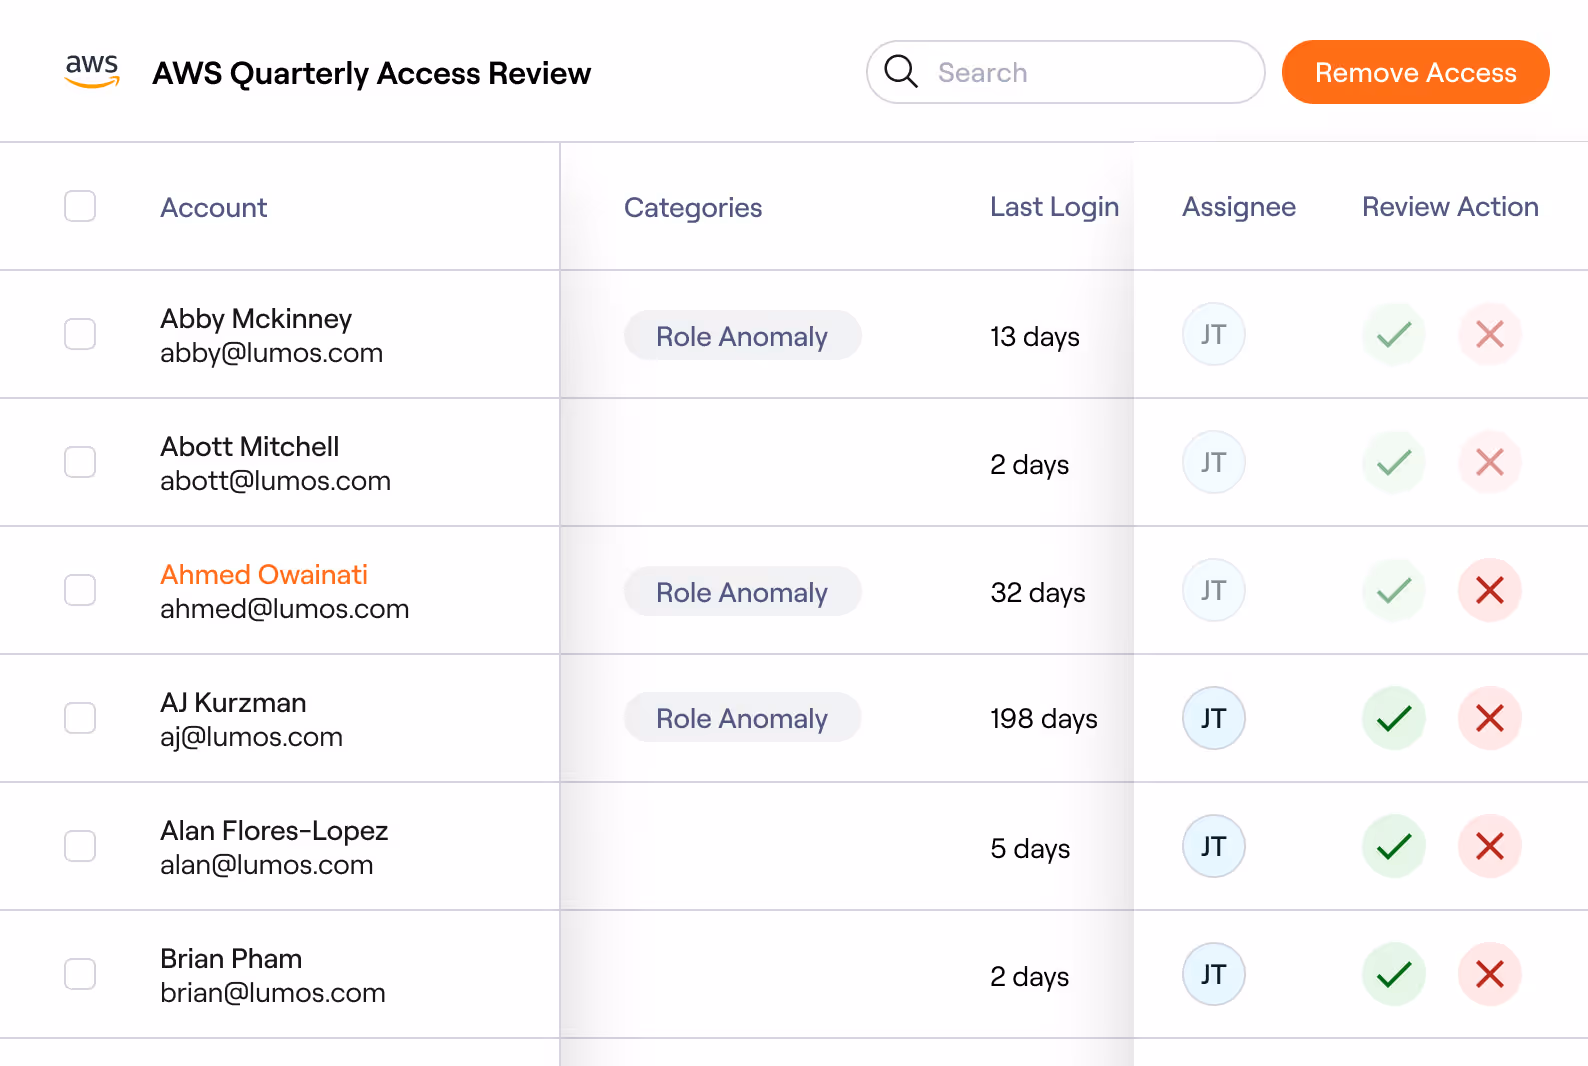Approve access for AJ Kurzman
This screenshot has height=1066, width=1588.
tap(1394, 718)
